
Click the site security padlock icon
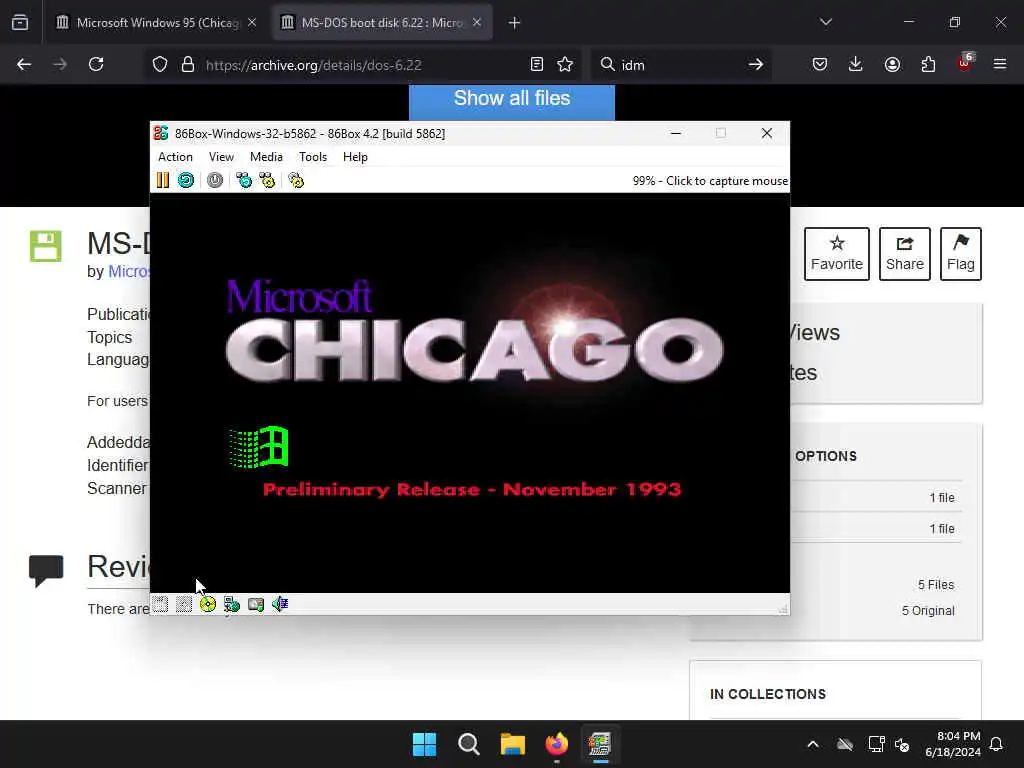click(187, 65)
